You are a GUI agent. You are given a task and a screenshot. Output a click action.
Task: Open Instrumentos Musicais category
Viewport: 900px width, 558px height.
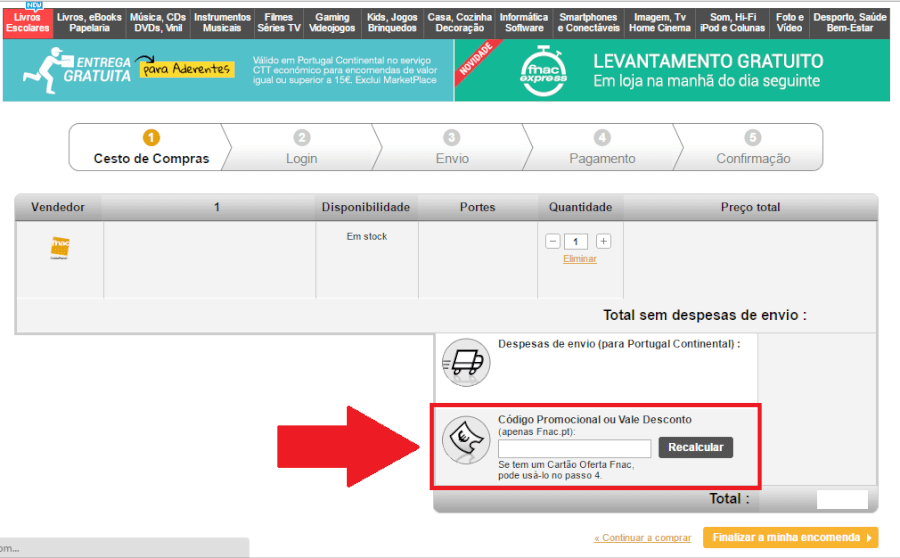tap(222, 23)
